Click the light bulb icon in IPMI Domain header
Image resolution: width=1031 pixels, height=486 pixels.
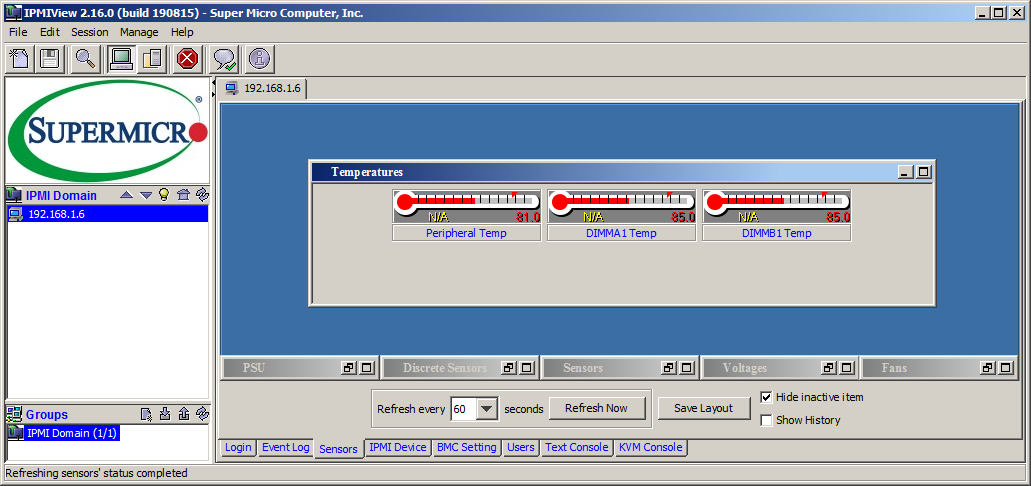(x=164, y=195)
